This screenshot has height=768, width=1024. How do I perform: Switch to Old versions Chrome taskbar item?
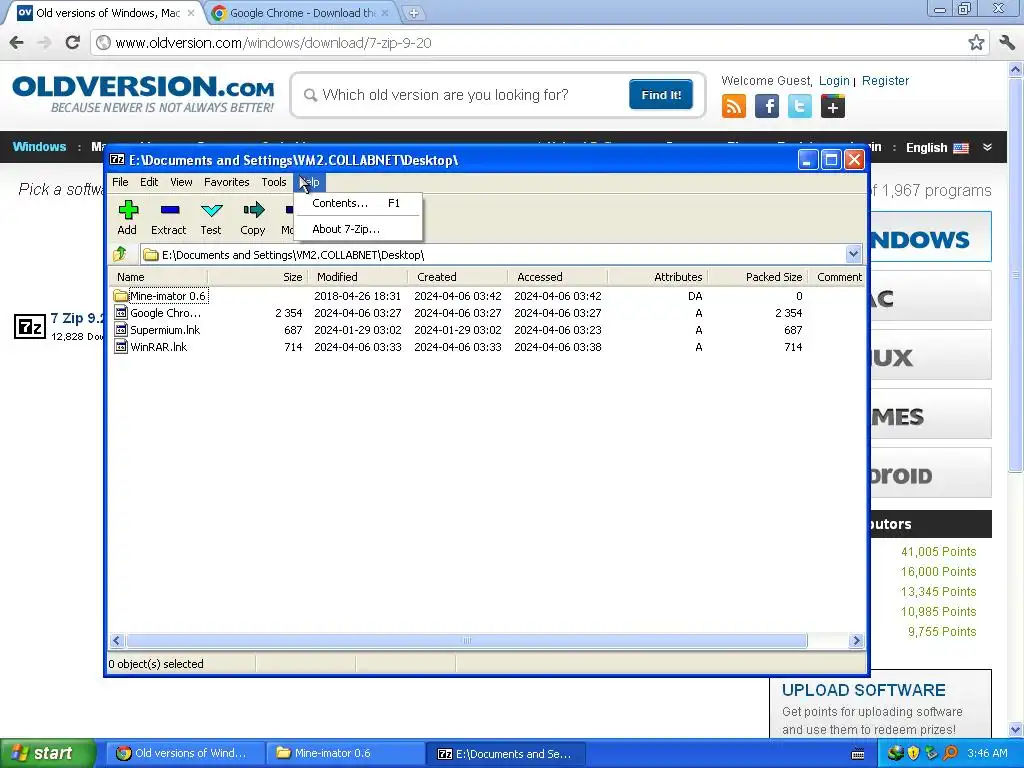[x=186, y=753]
